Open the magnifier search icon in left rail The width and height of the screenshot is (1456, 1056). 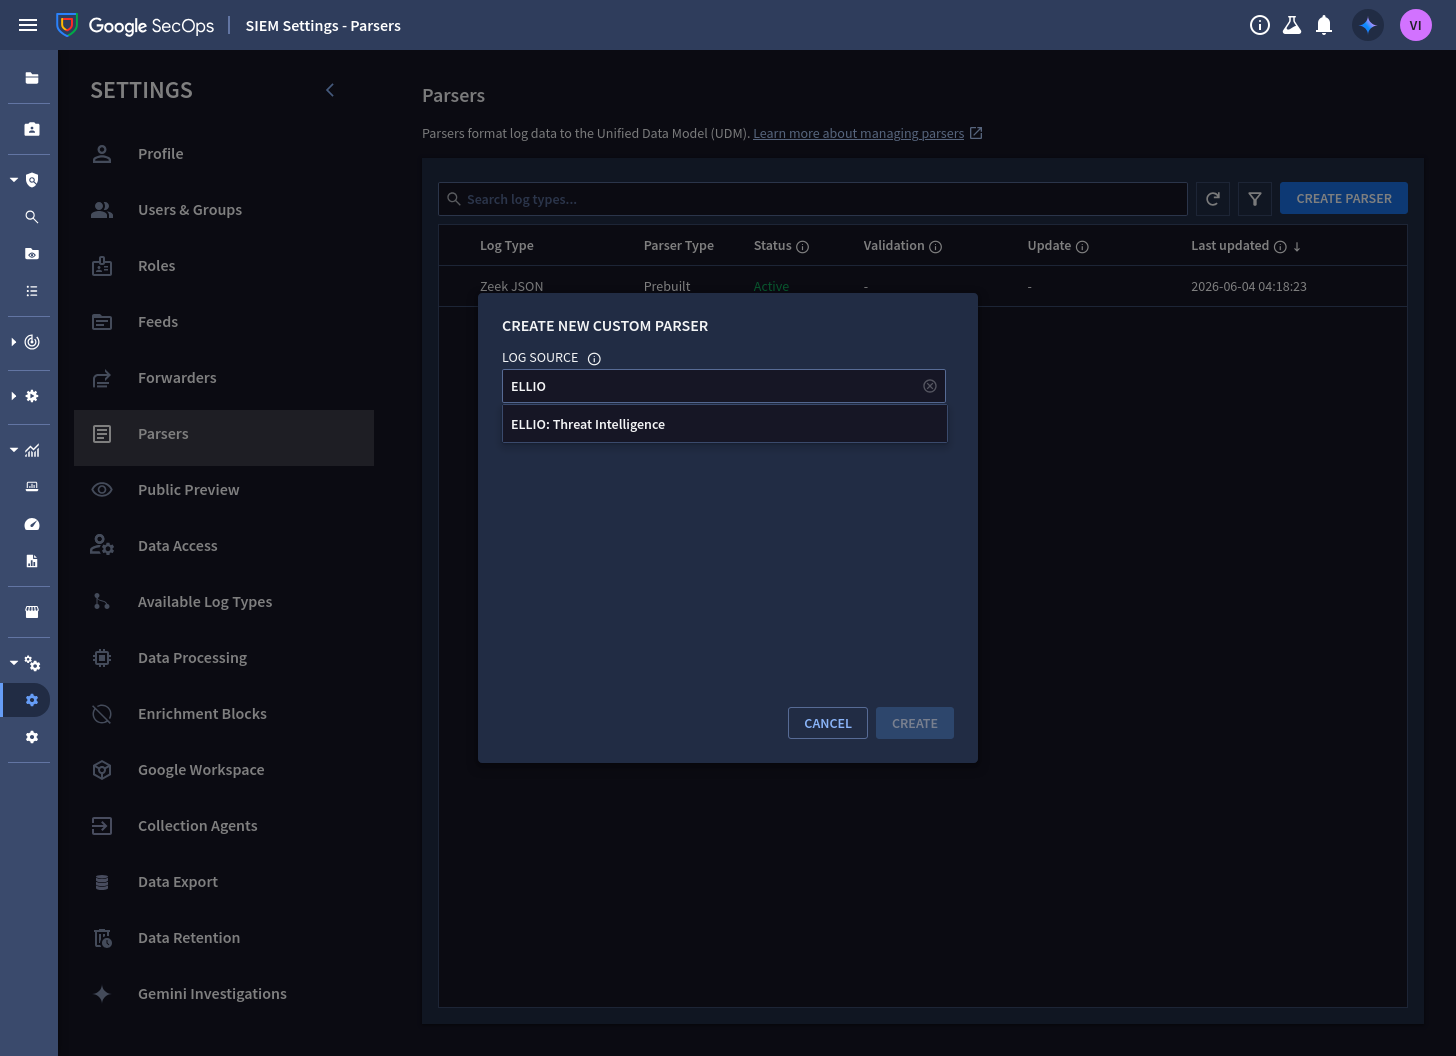pyautogui.click(x=32, y=217)
